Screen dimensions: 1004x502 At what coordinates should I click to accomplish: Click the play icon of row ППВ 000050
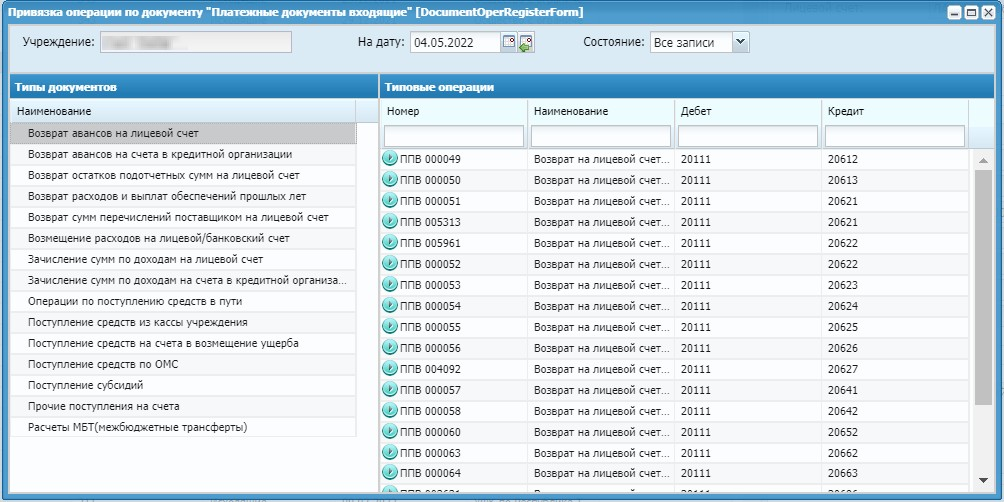tap(390, 179)
